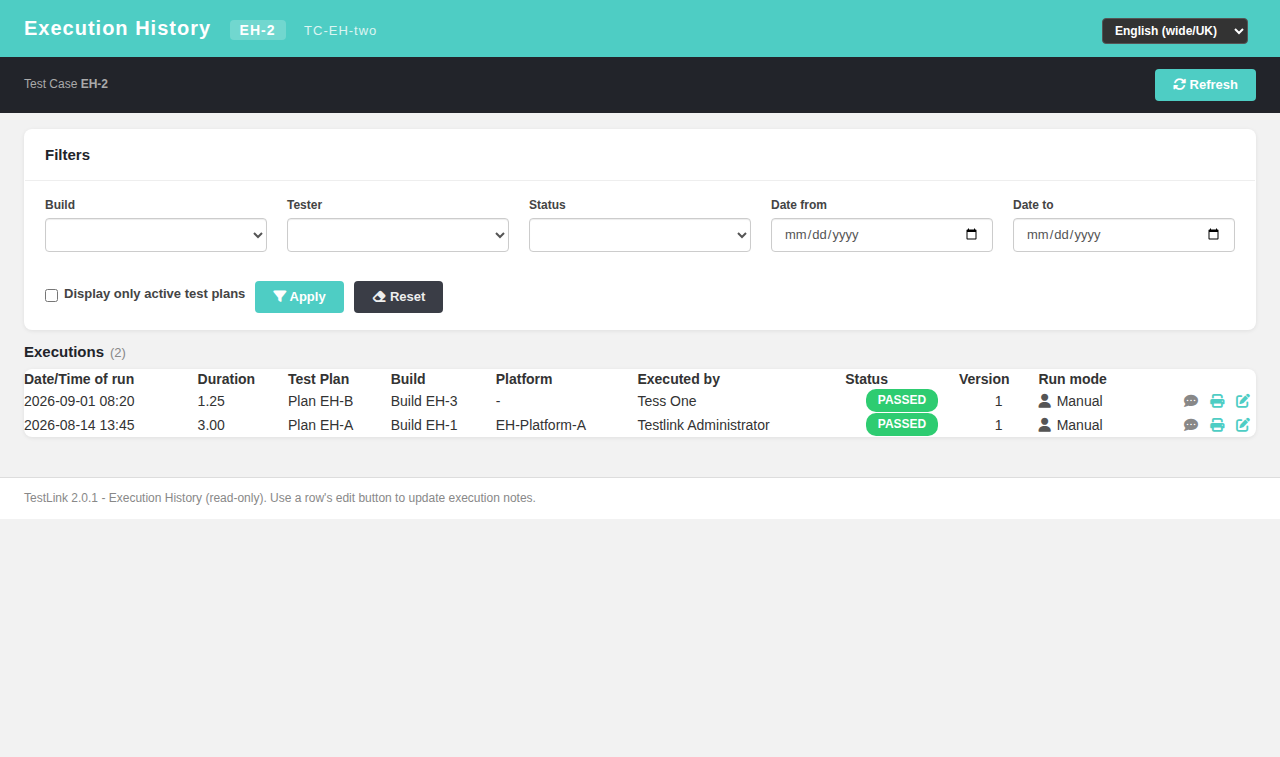Click Testlink Administrator tester name
Viewport: 1280px width, 757px height.
click(704, 425)
